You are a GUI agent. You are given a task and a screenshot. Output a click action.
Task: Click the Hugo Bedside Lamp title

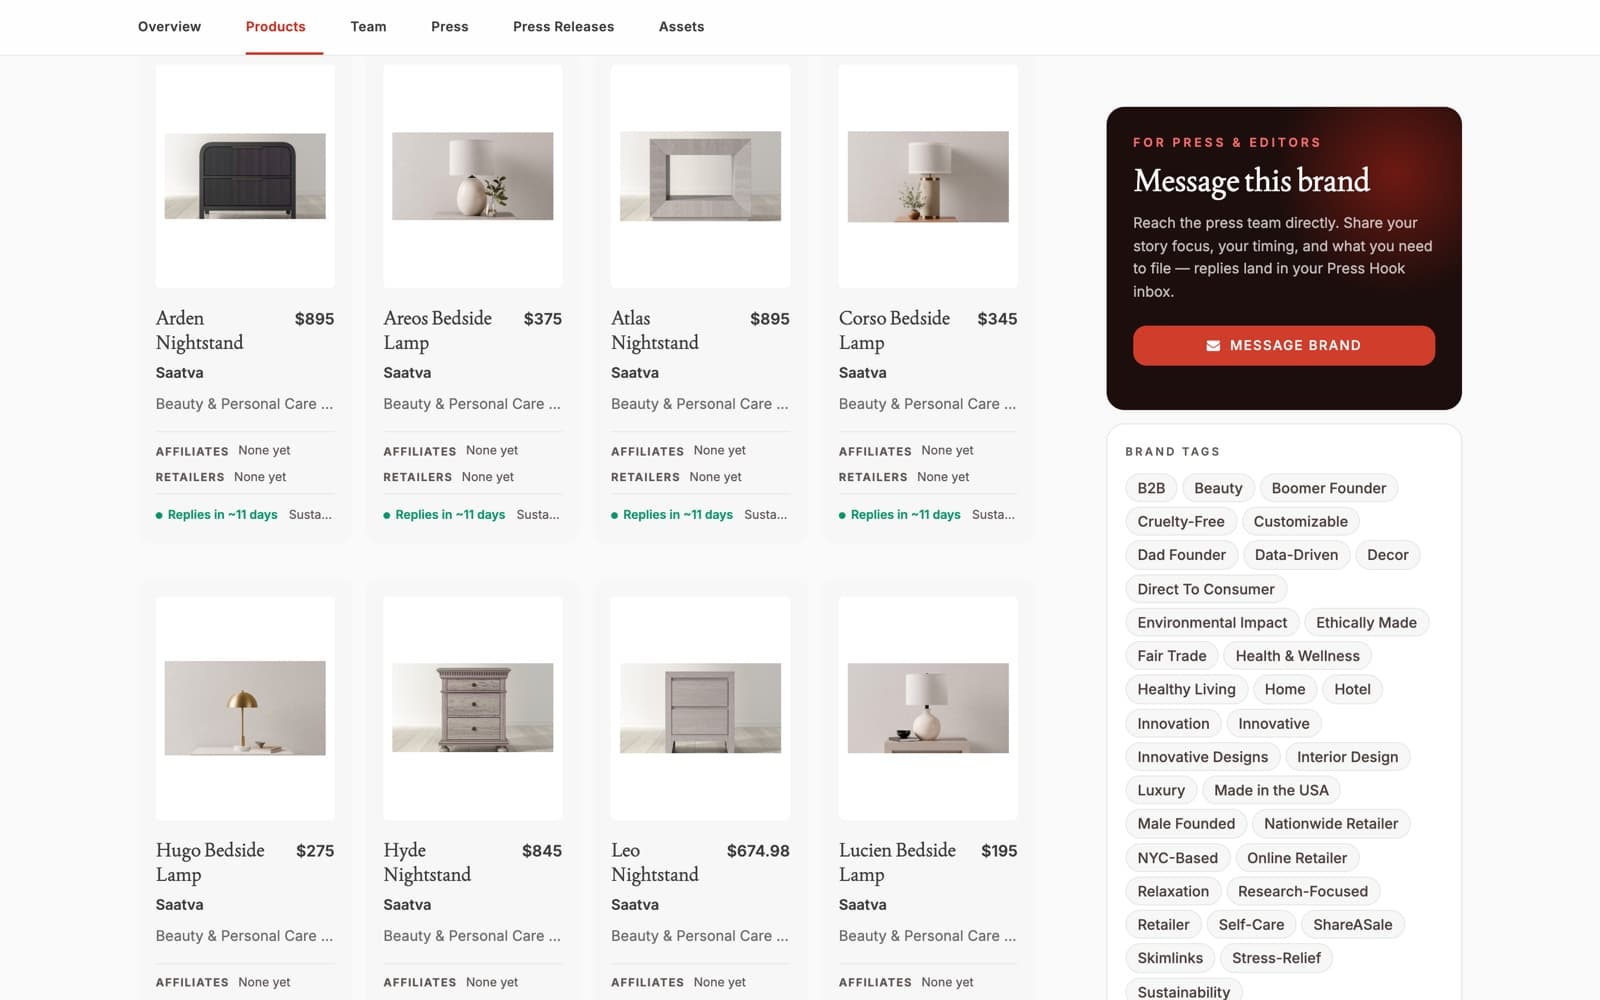point(210,862)
